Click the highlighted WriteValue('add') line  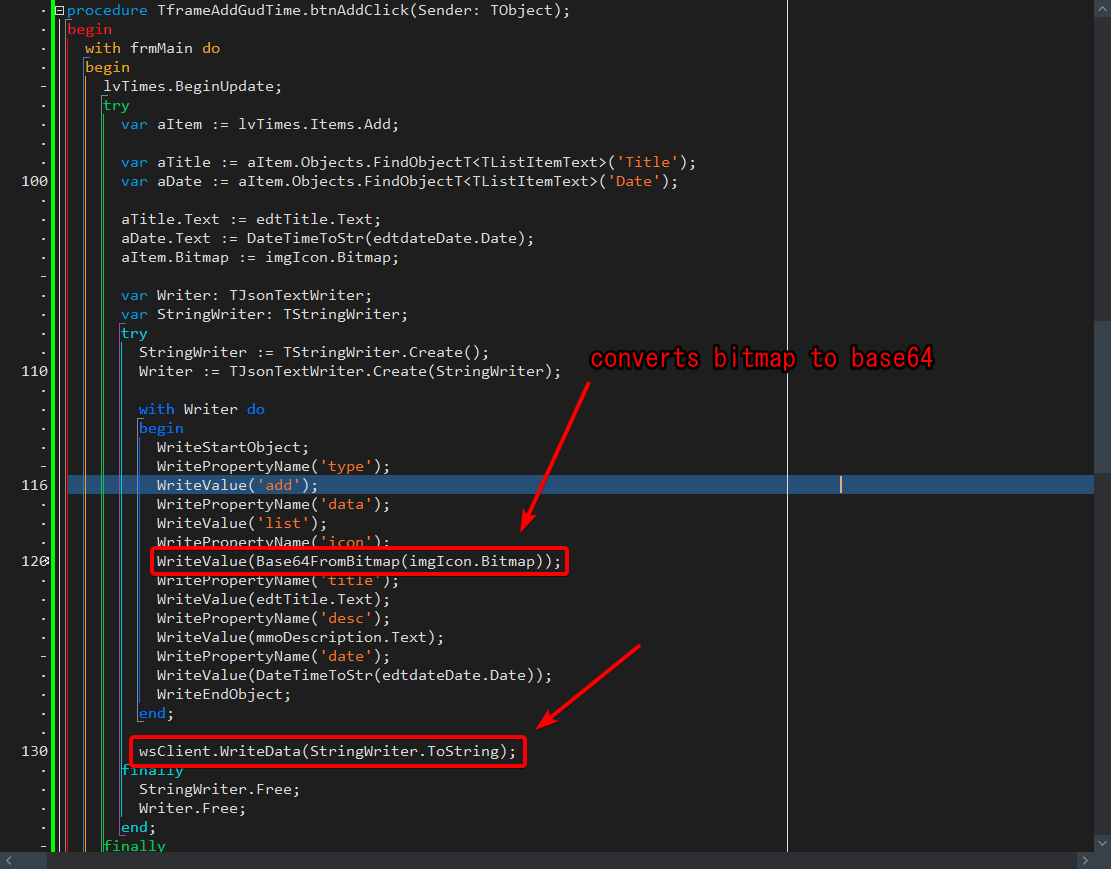[237, 485]
